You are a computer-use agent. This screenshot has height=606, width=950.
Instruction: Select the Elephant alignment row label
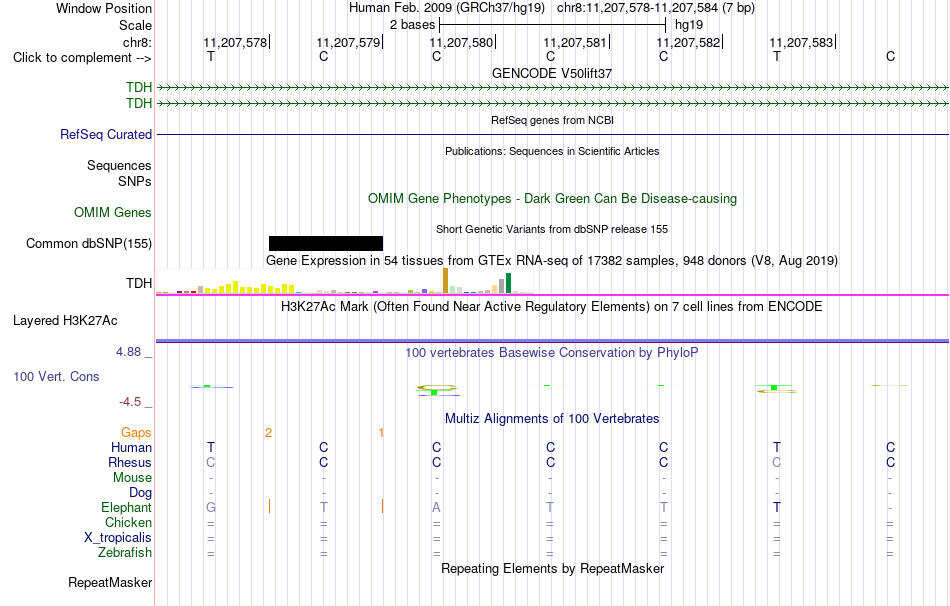pyautogui.click(x=126, y=507)
